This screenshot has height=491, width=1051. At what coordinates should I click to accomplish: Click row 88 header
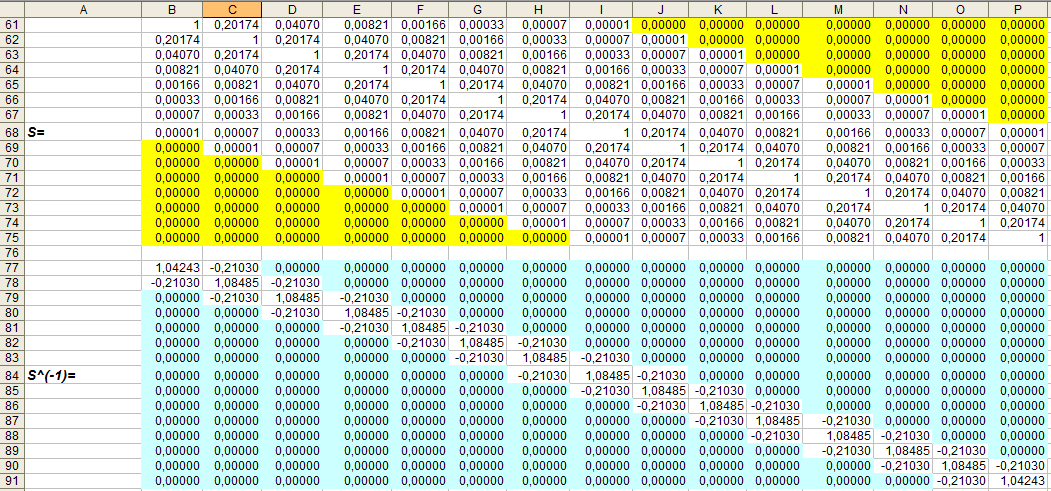point(13,435)
